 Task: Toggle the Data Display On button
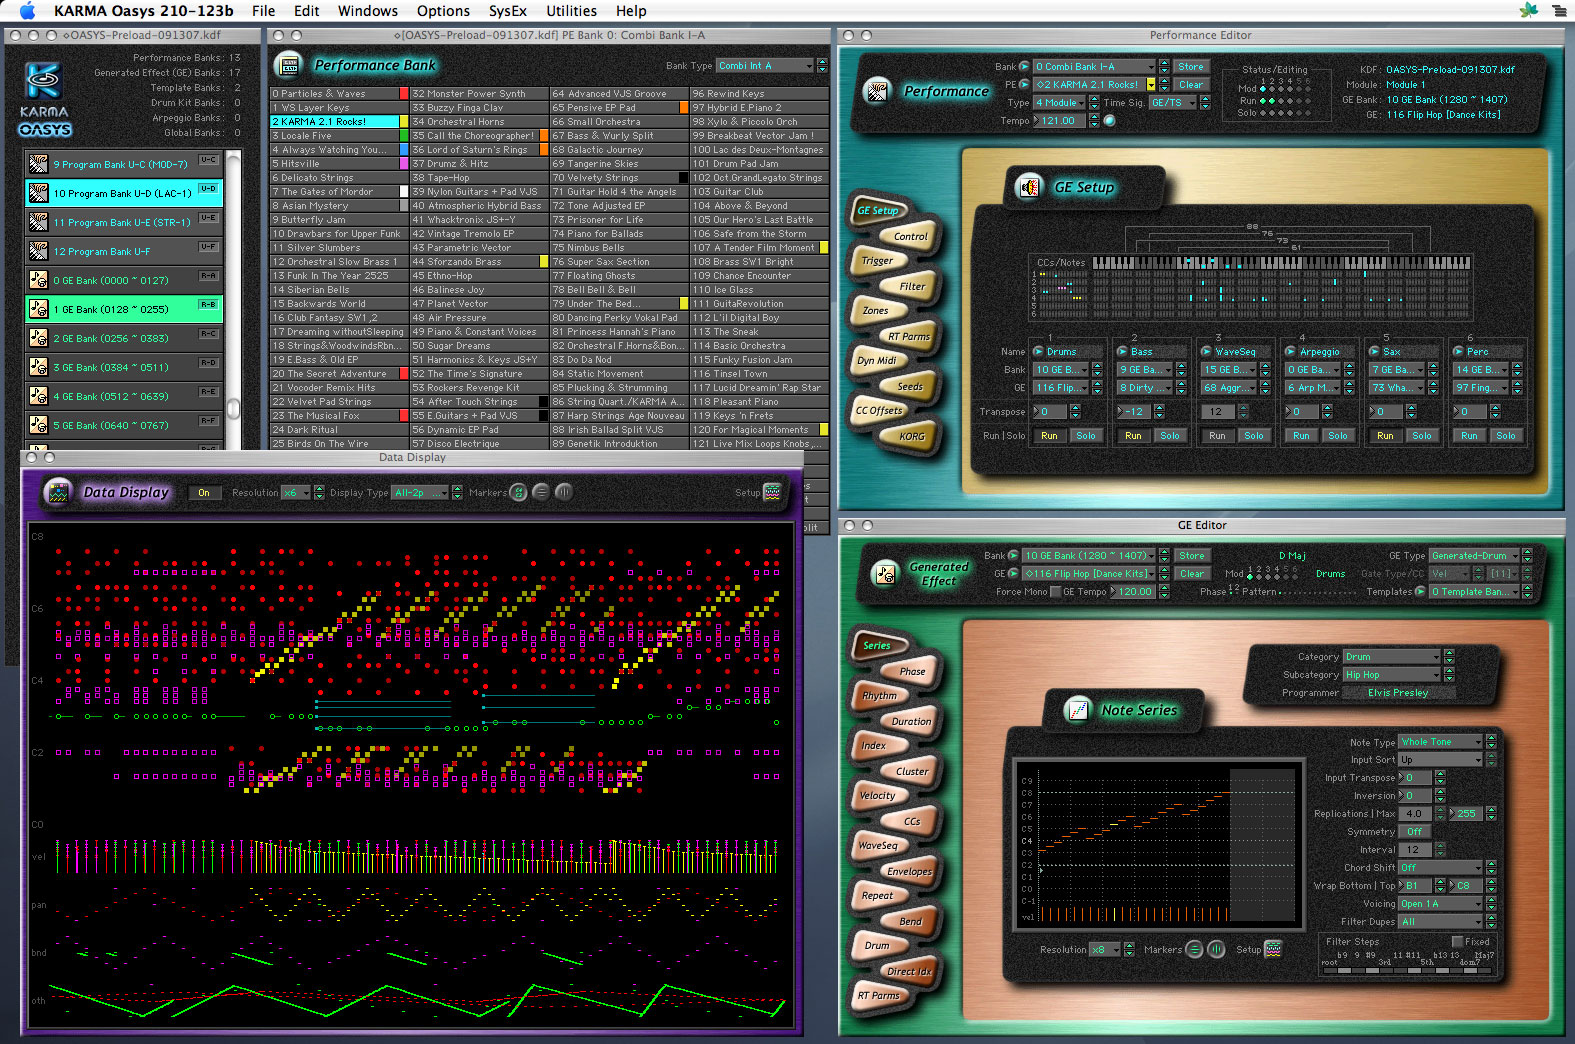coord(204,492)
